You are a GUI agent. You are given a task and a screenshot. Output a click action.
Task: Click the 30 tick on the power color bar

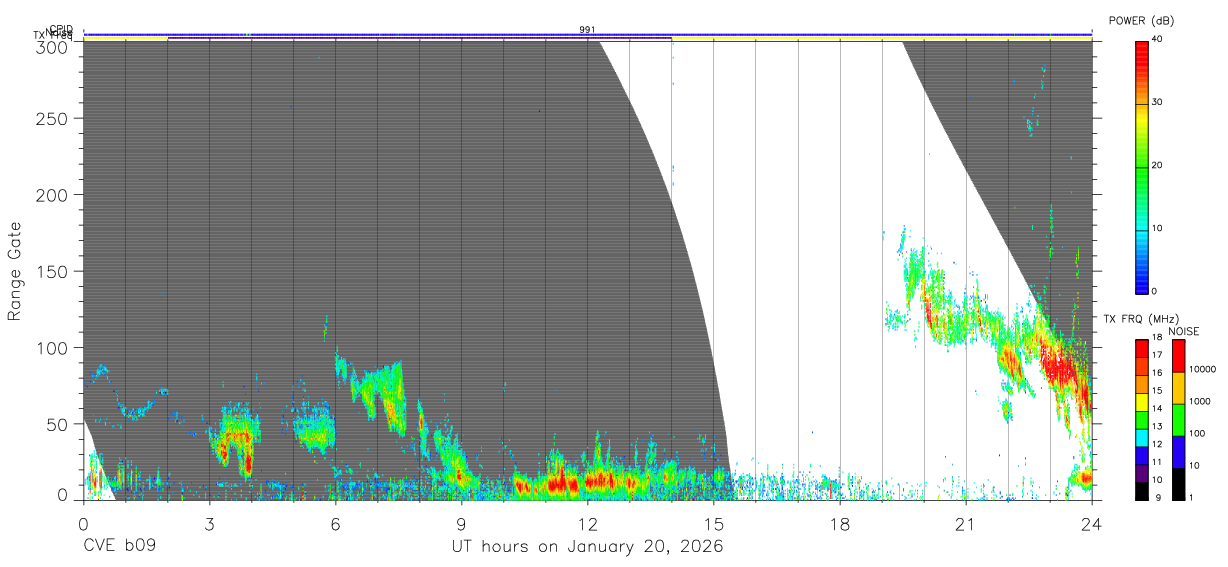coord(1158,102)
